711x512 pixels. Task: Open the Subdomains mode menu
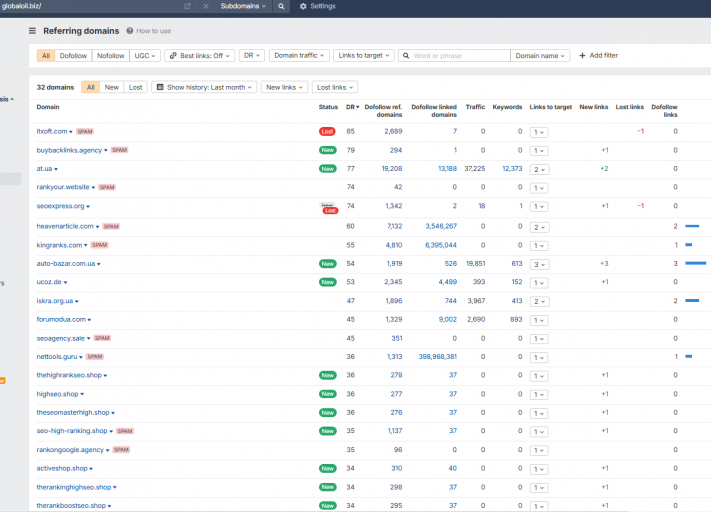(243, 6)
